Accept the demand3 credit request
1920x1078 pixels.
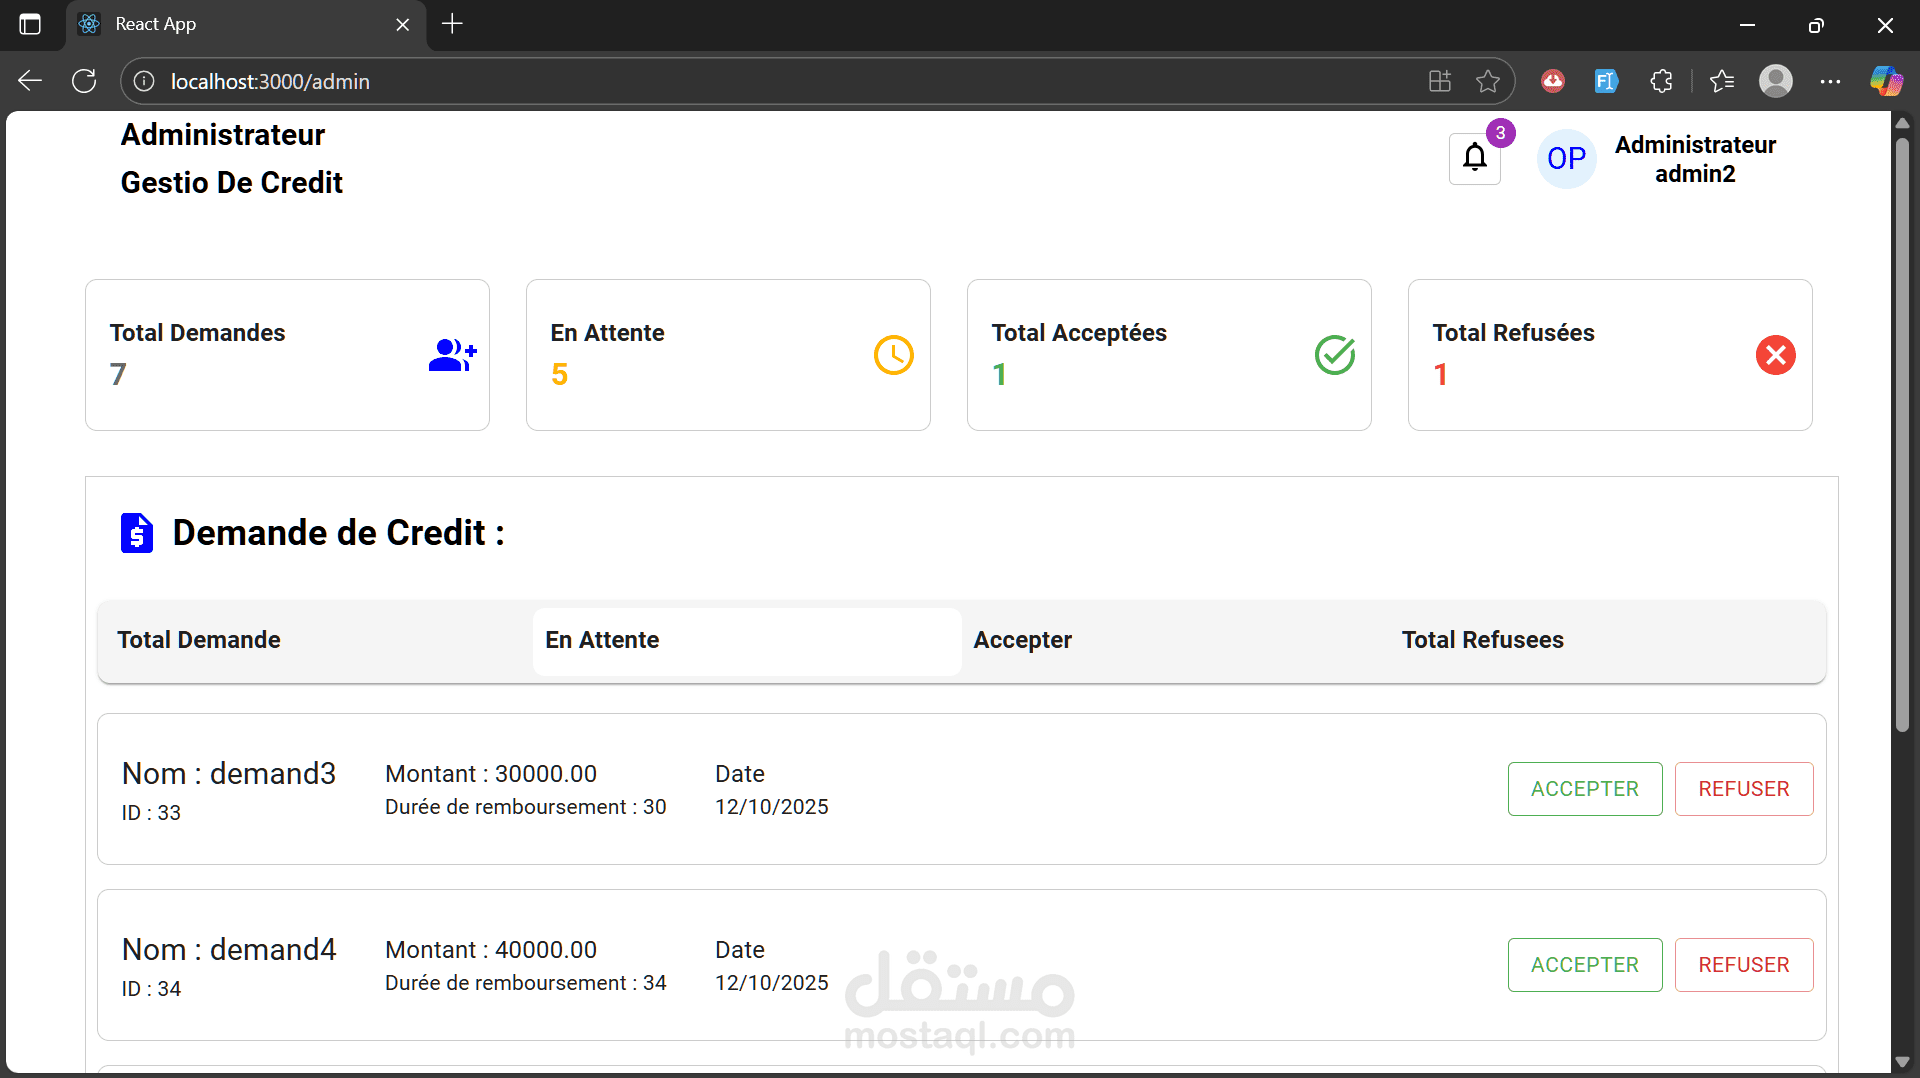click(1585, 789)
